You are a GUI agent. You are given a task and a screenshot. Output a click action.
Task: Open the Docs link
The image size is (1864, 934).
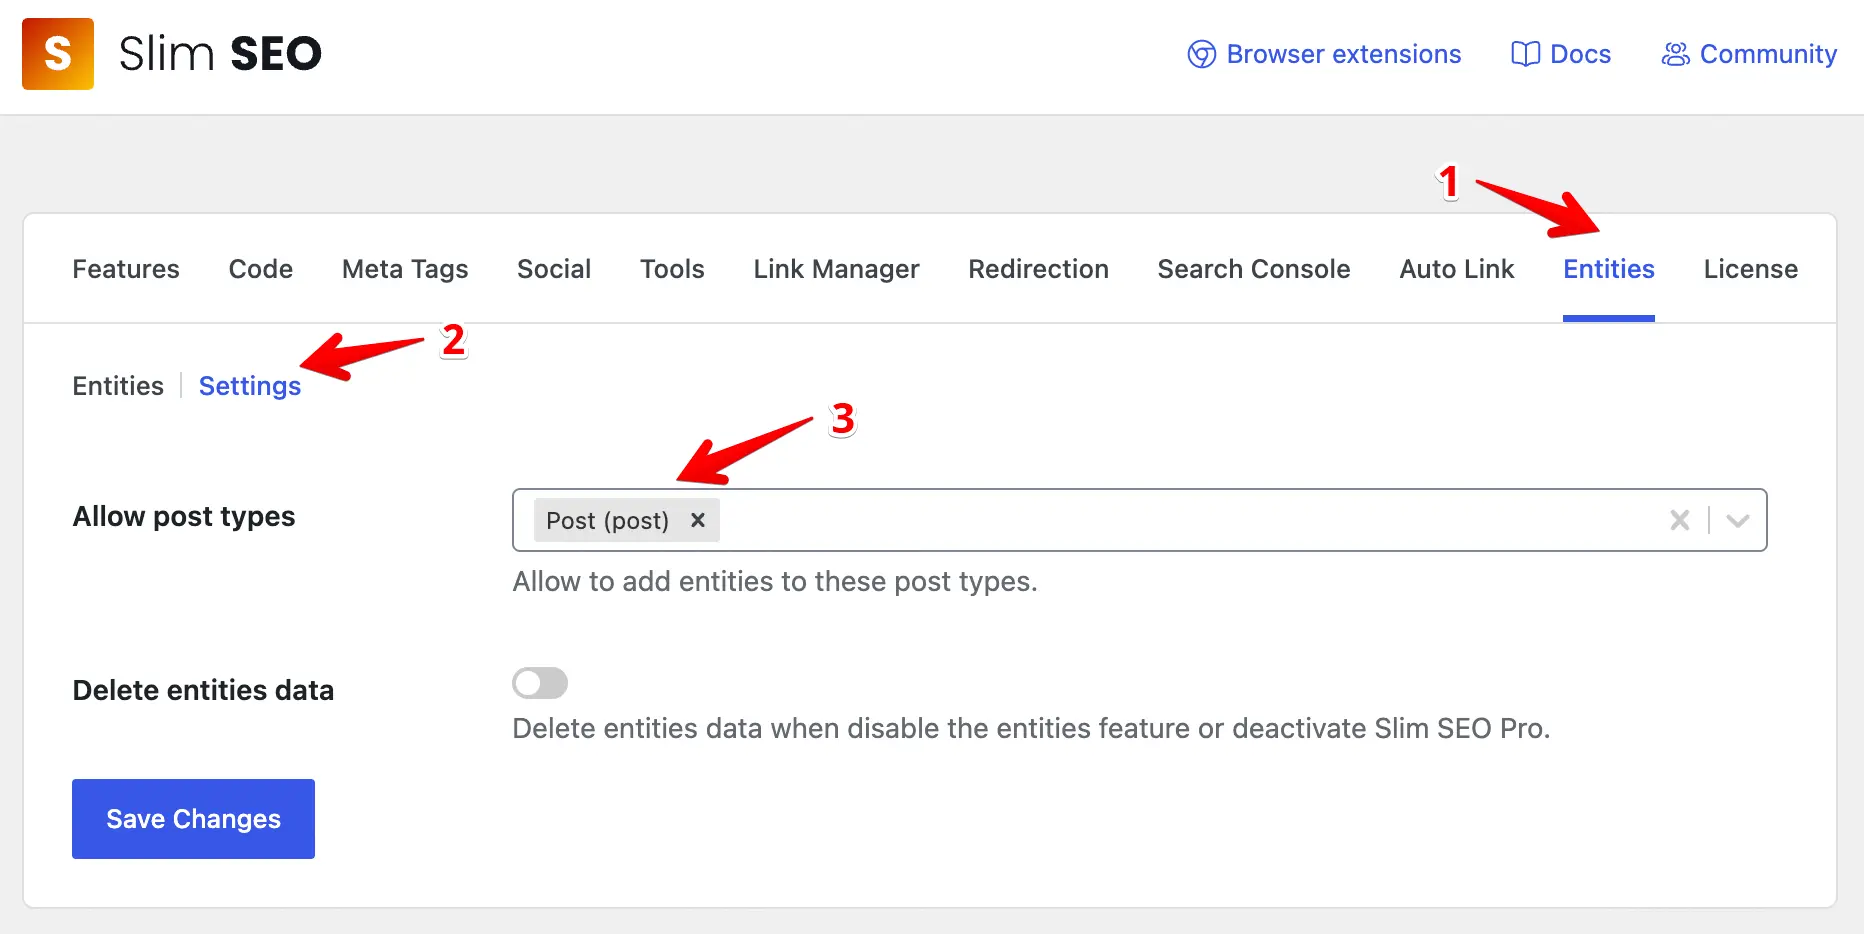[x=1561, y=54]
